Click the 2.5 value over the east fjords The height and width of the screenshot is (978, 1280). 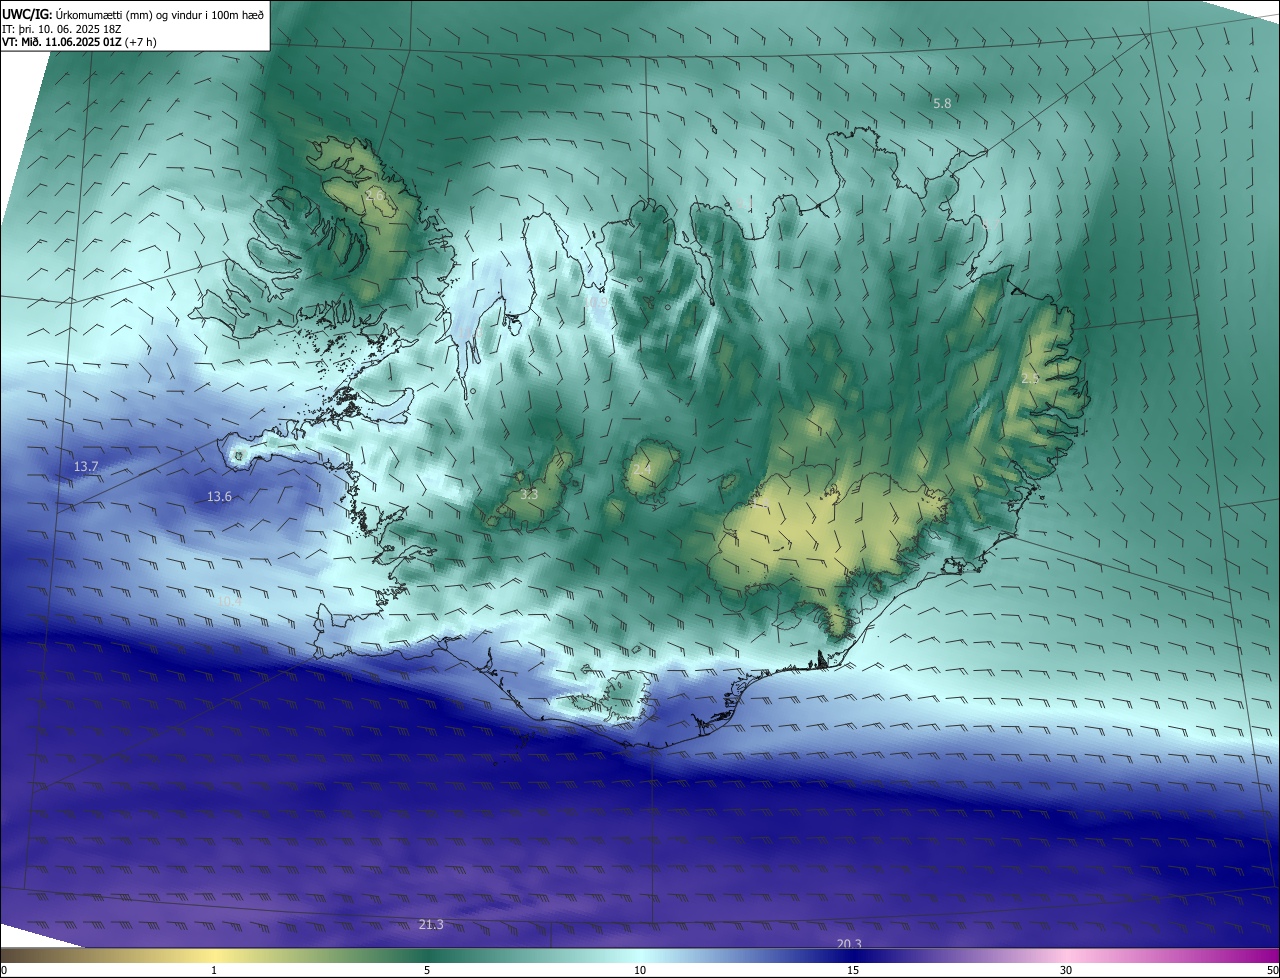(x=1030, y=379)
